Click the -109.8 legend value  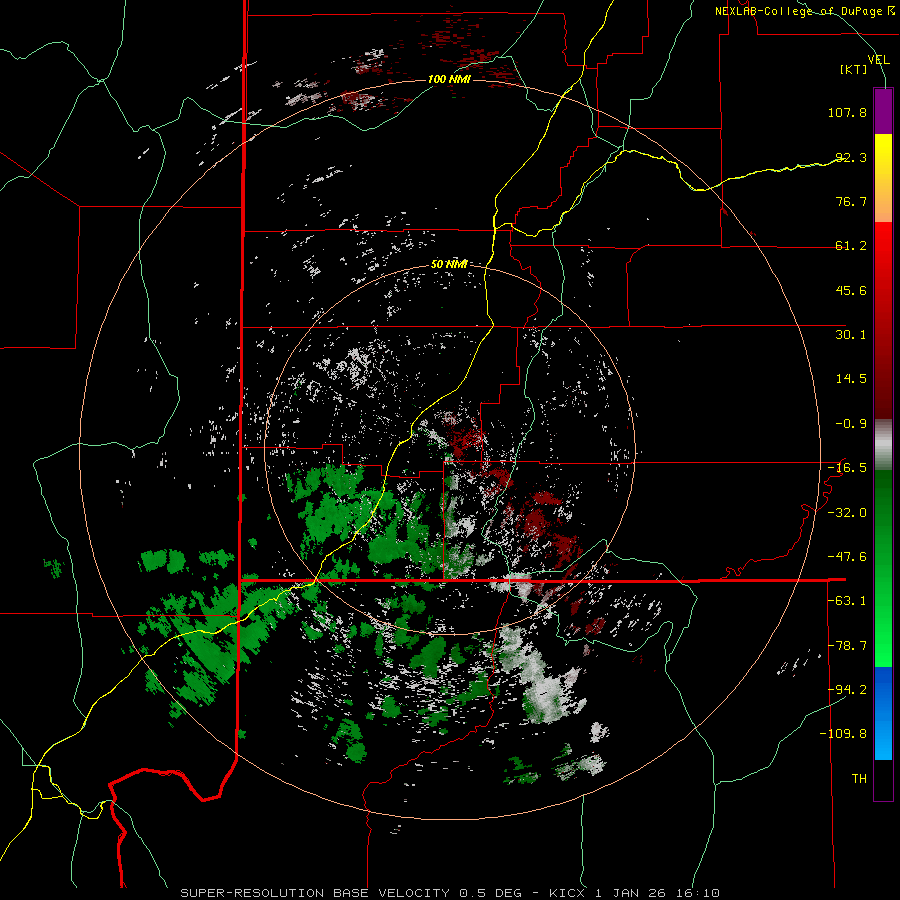(844, 734)
